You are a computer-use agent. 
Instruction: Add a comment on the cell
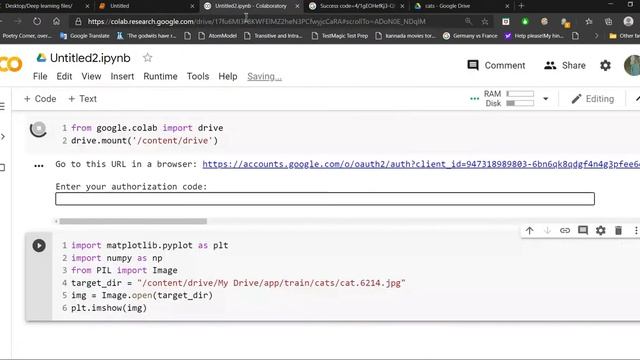[x=583, y=231]
